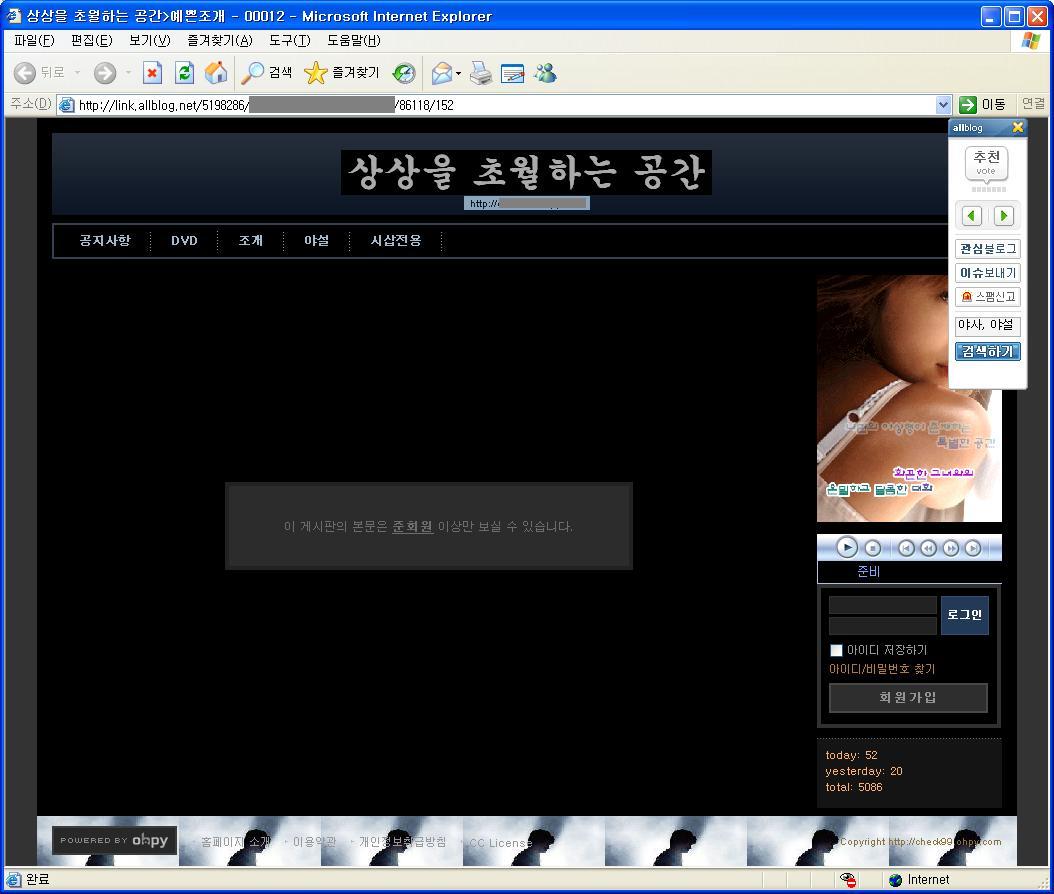Click the 회원가입 button
The height and width of the screenshot is (894, 1054).
click(x=908, y=697)
